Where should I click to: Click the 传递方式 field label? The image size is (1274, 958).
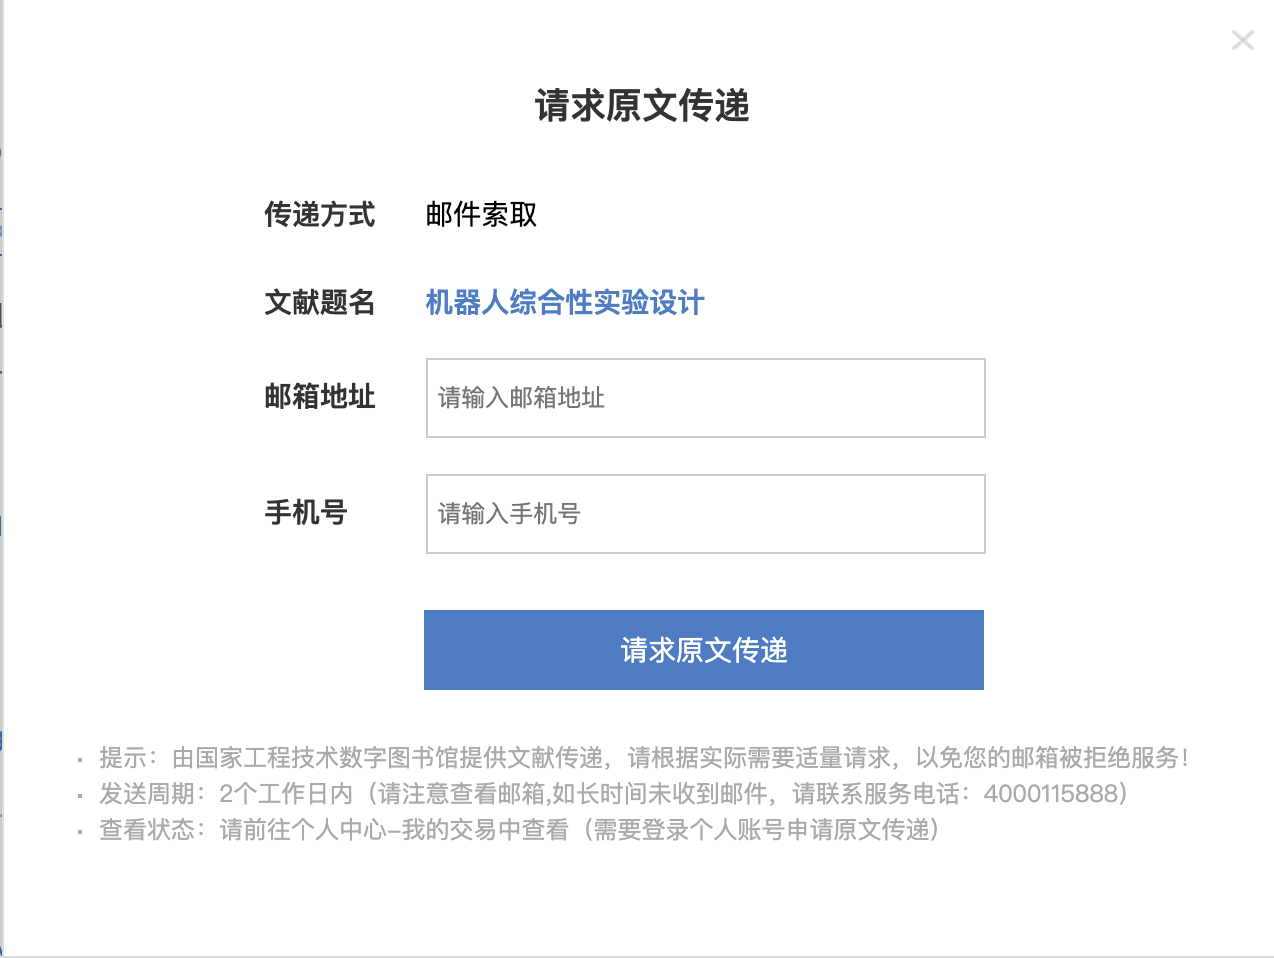[x=319, y=214]
